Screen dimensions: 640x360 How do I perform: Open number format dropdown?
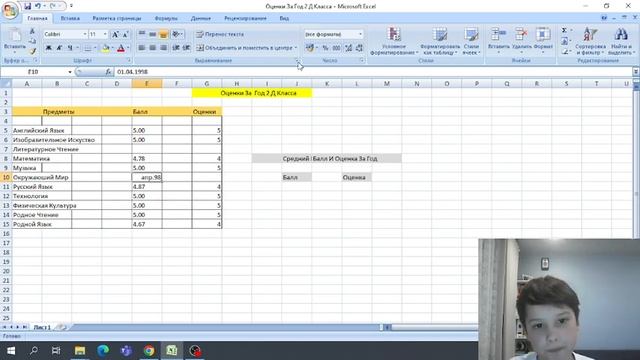[360, 34]
